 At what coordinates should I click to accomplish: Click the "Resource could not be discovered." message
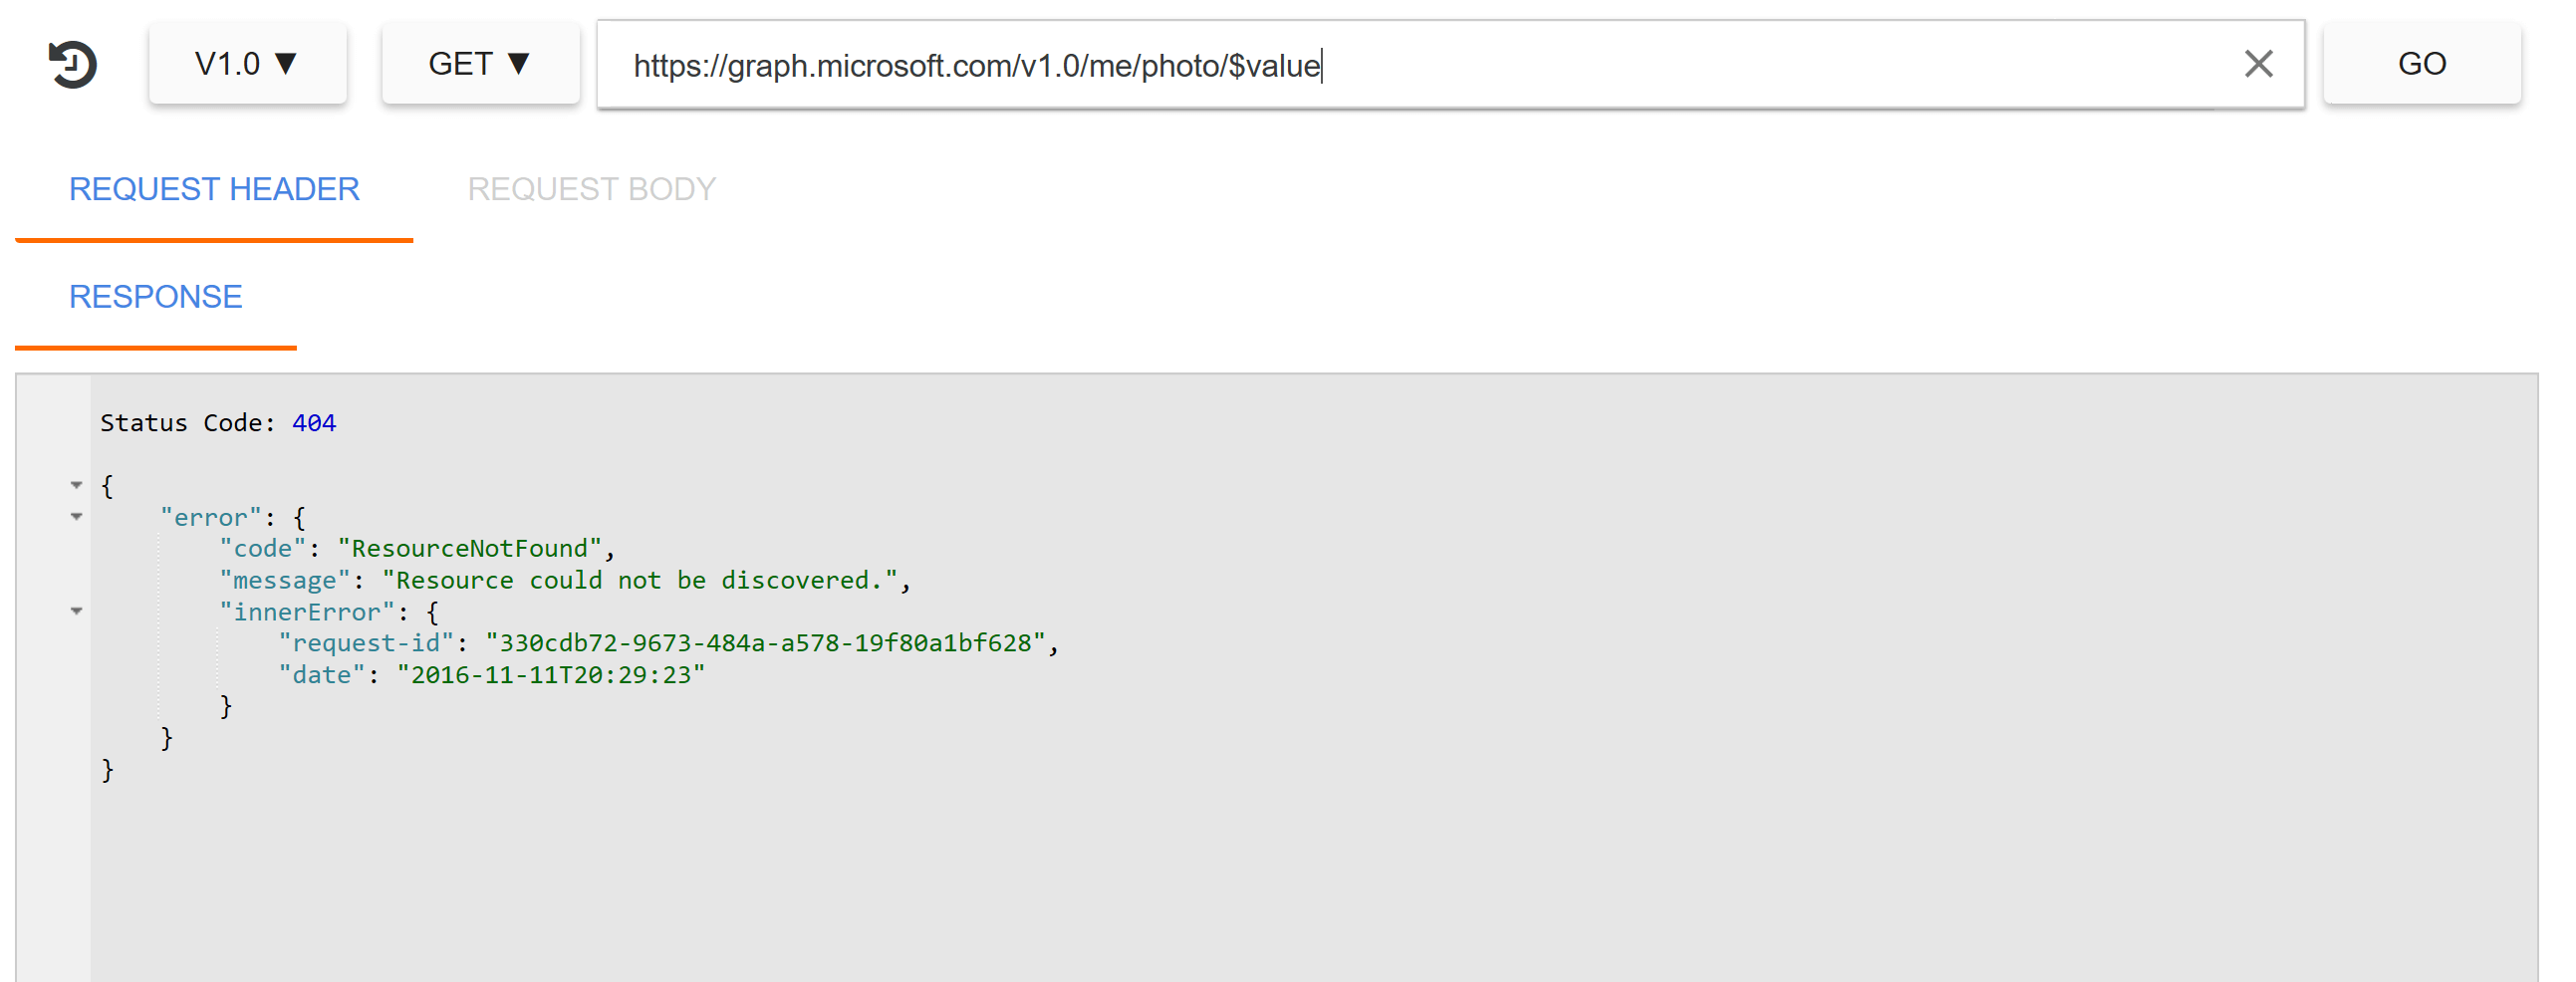[640, 580]
